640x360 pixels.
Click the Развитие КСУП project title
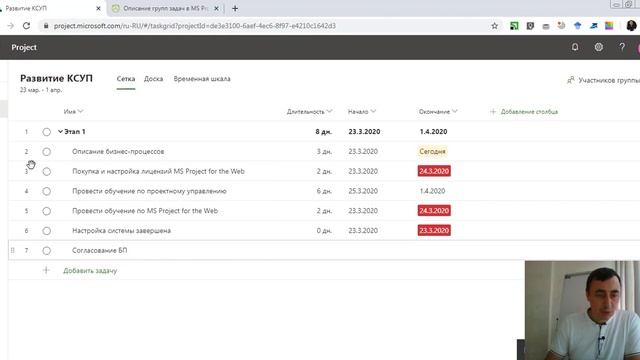point(56,78)
